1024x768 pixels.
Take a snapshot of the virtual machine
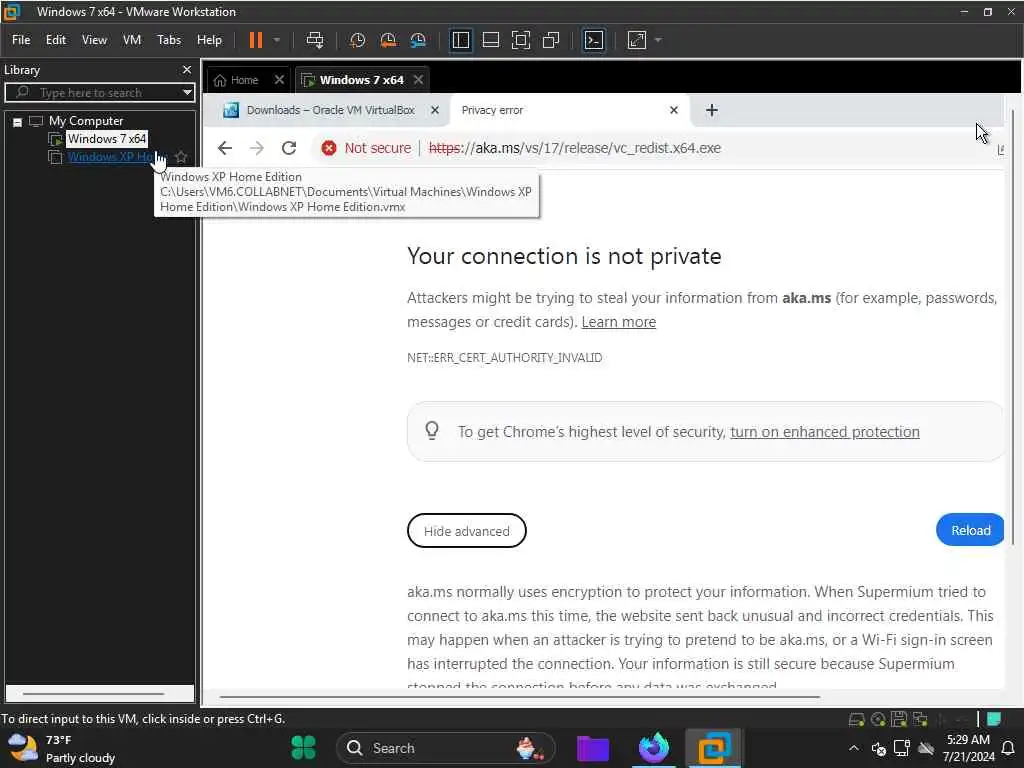[357, 40]
